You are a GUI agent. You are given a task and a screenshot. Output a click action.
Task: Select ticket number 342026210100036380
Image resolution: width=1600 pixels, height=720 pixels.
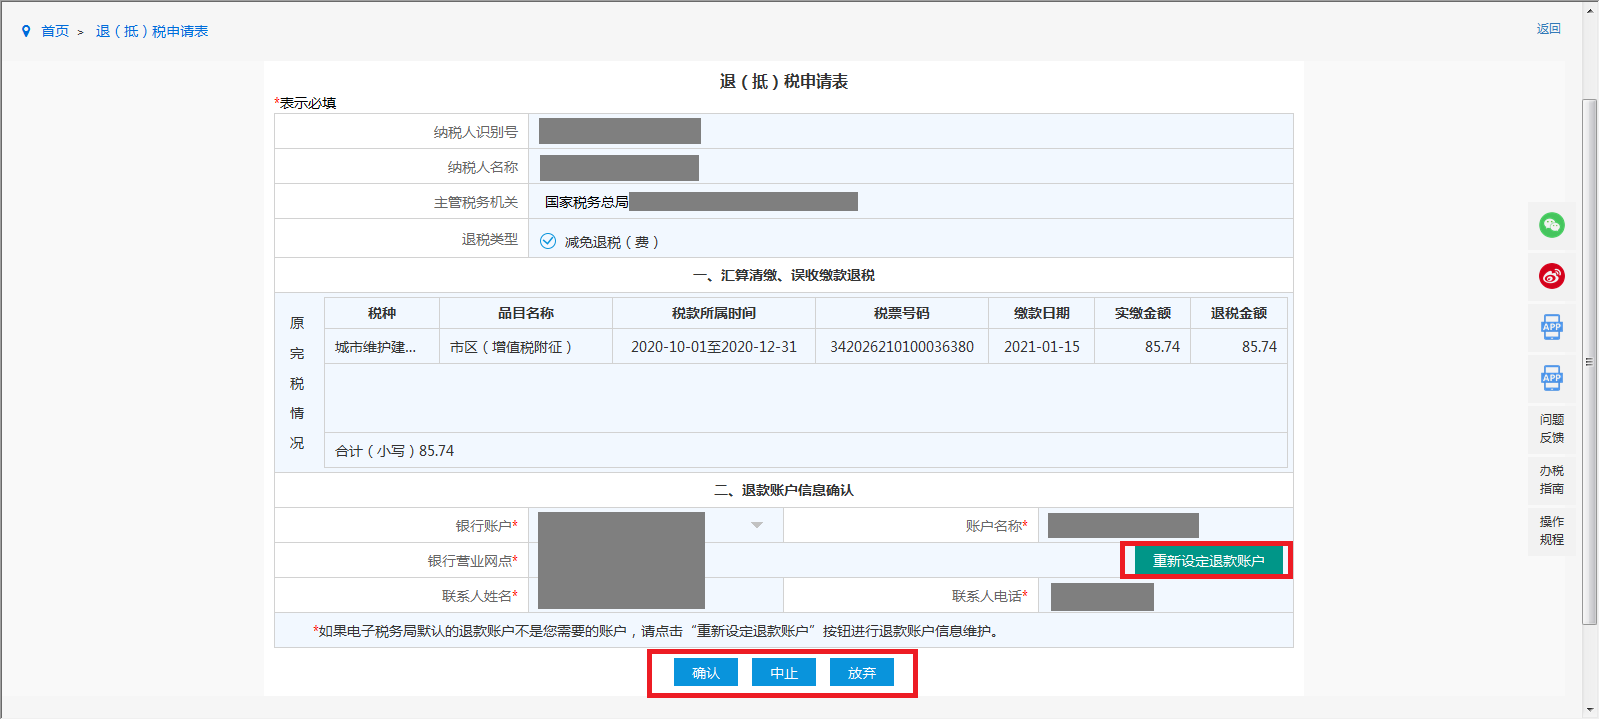click(902, 347)
